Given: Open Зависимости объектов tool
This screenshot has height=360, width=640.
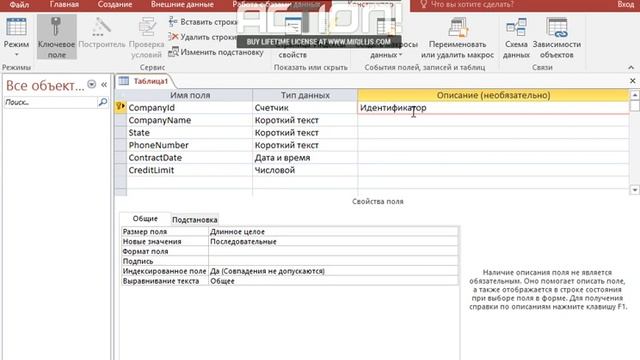Looking at the screenshot, I should (556, 38).
